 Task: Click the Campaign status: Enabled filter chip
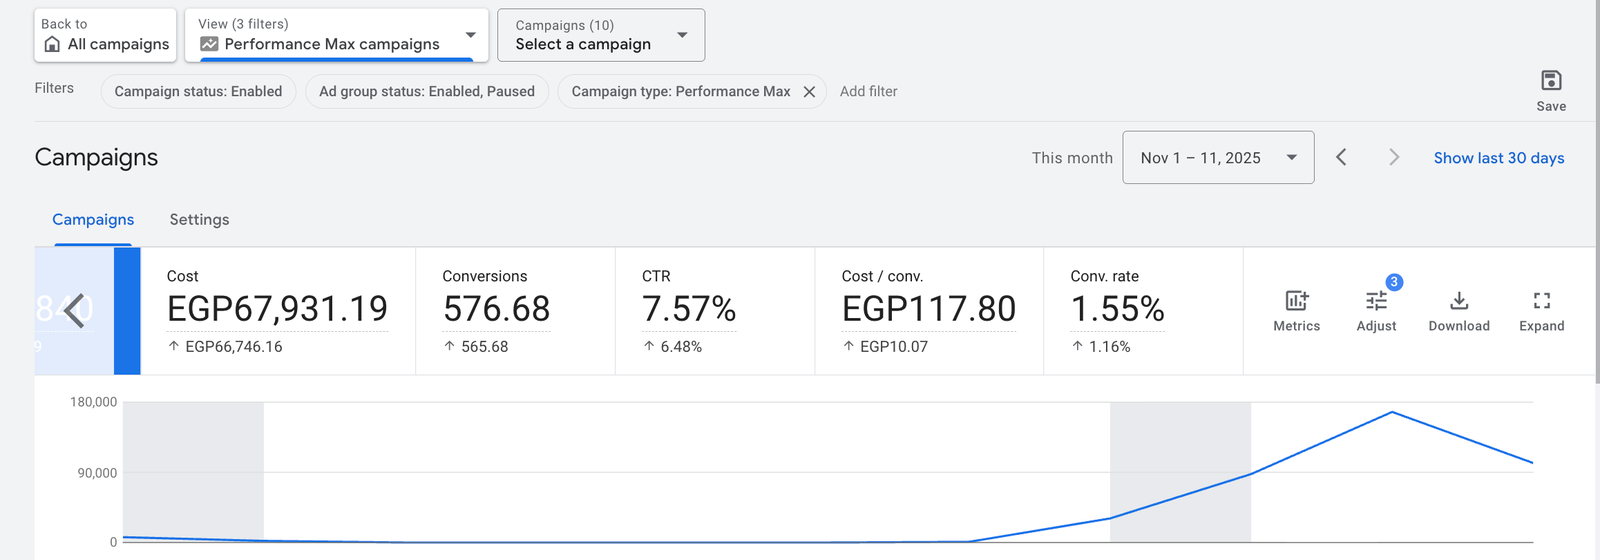(198, 92)
